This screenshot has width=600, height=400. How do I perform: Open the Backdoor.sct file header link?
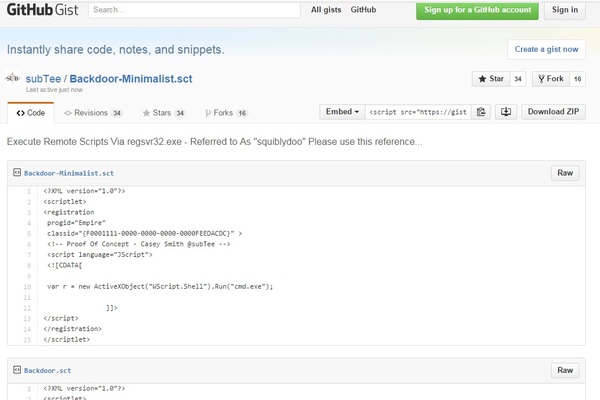click(47, 371)
